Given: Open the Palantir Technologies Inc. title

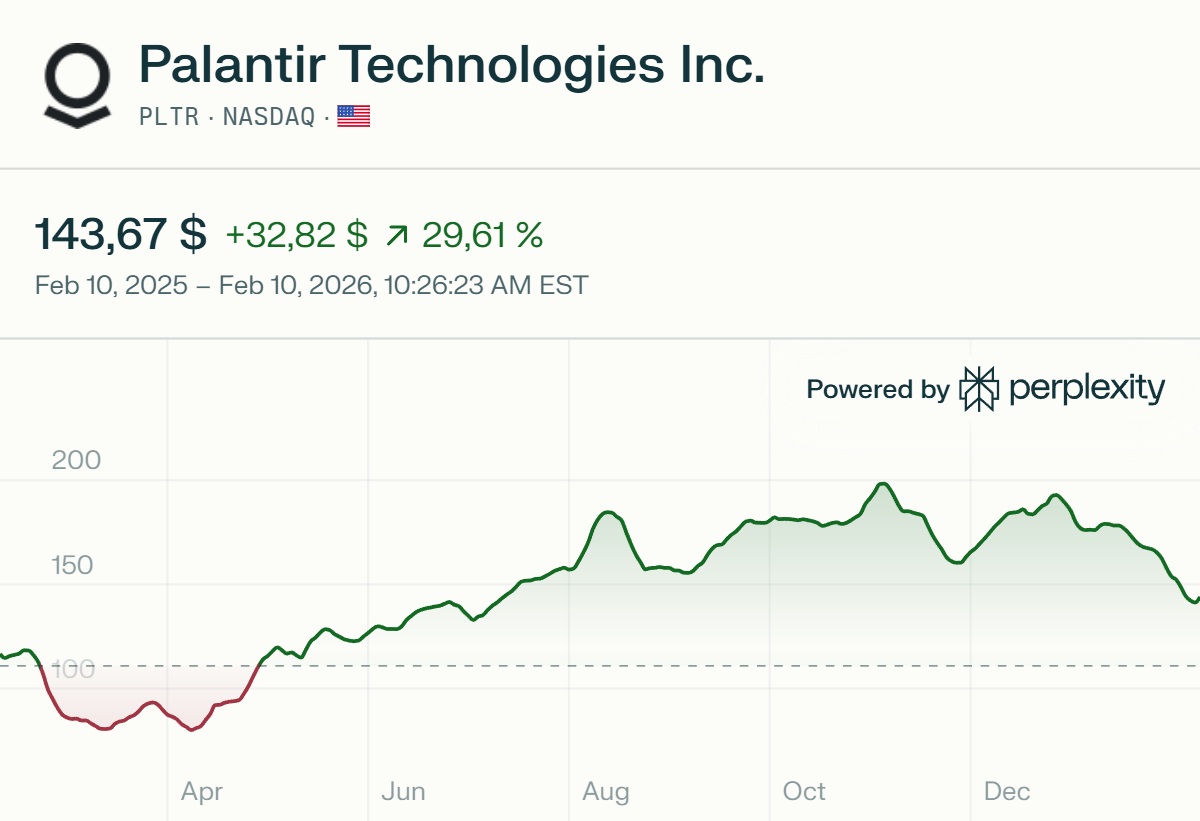Looking at the screenshot, I should pos(451,64).
